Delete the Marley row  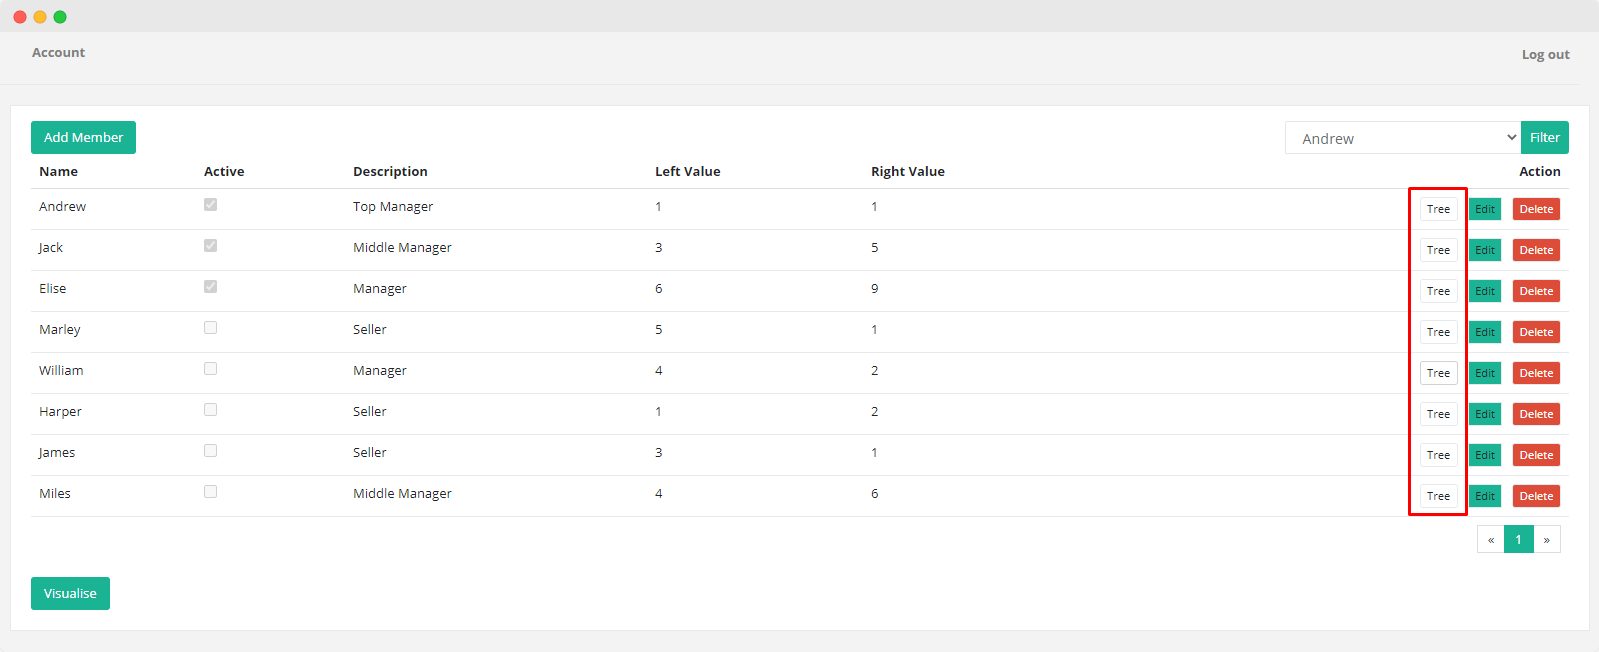pyautogui.click(x=1536, y=332)
